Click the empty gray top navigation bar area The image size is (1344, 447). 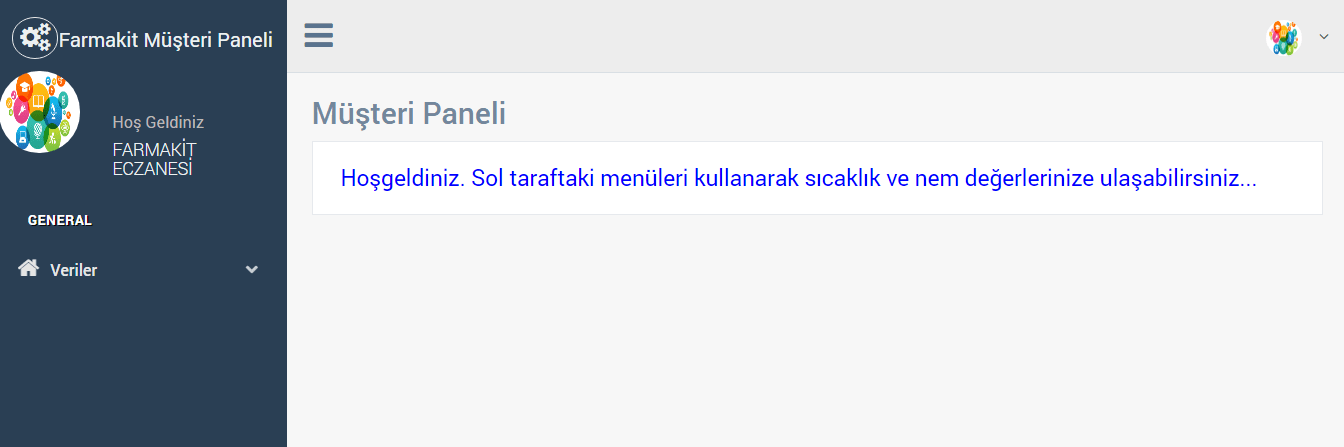[x=800, y=37]
